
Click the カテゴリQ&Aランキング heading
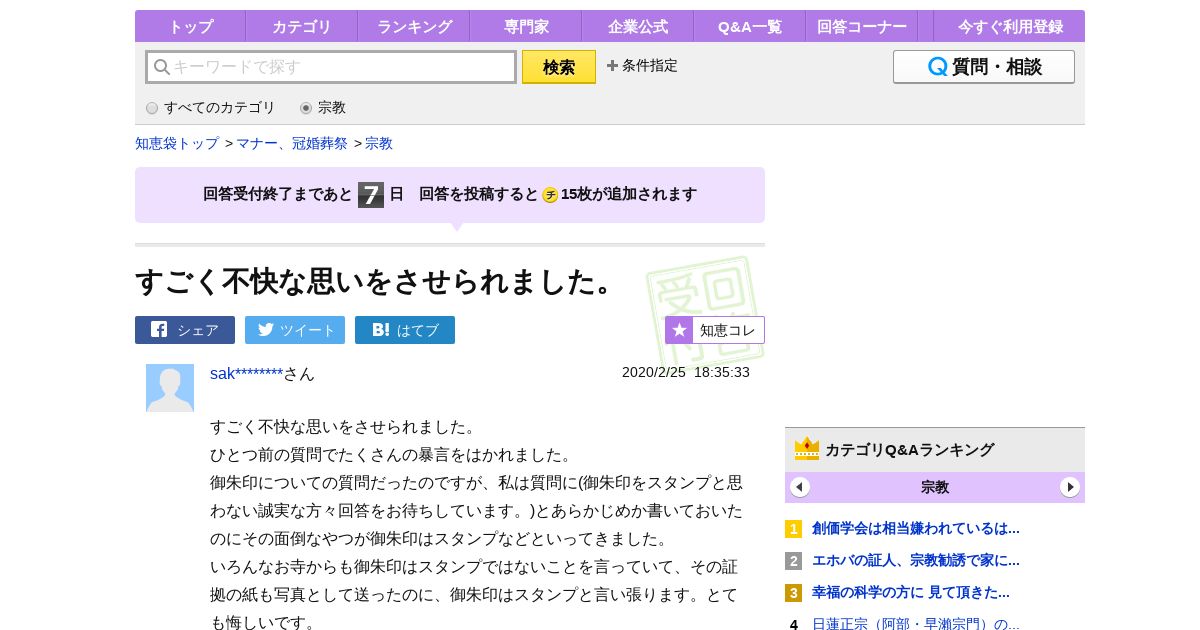point(909,449)
